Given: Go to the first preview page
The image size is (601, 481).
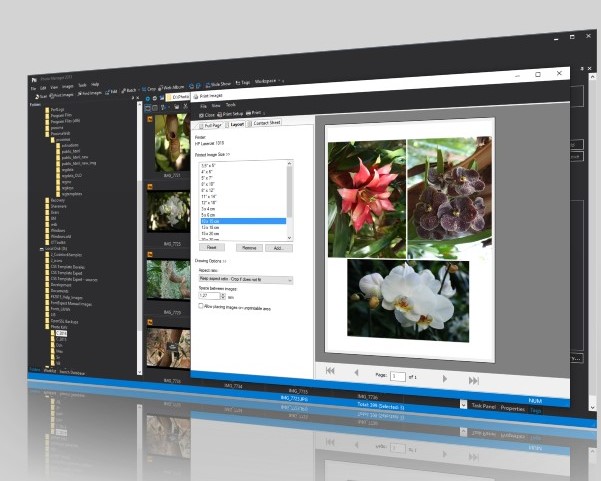Looking at the screenshot, I should pos(330,370).
